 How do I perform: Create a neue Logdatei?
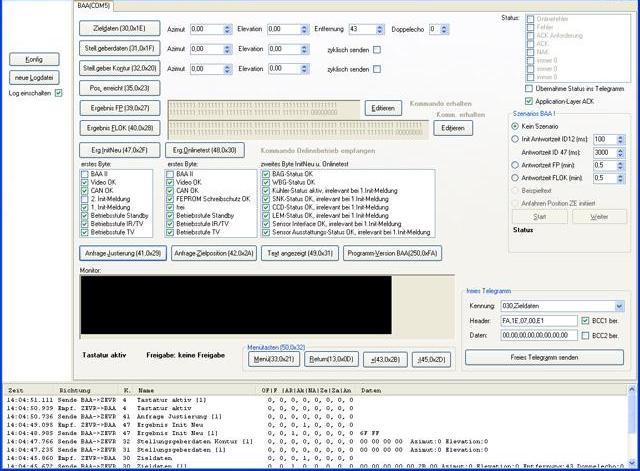[34, 78]
